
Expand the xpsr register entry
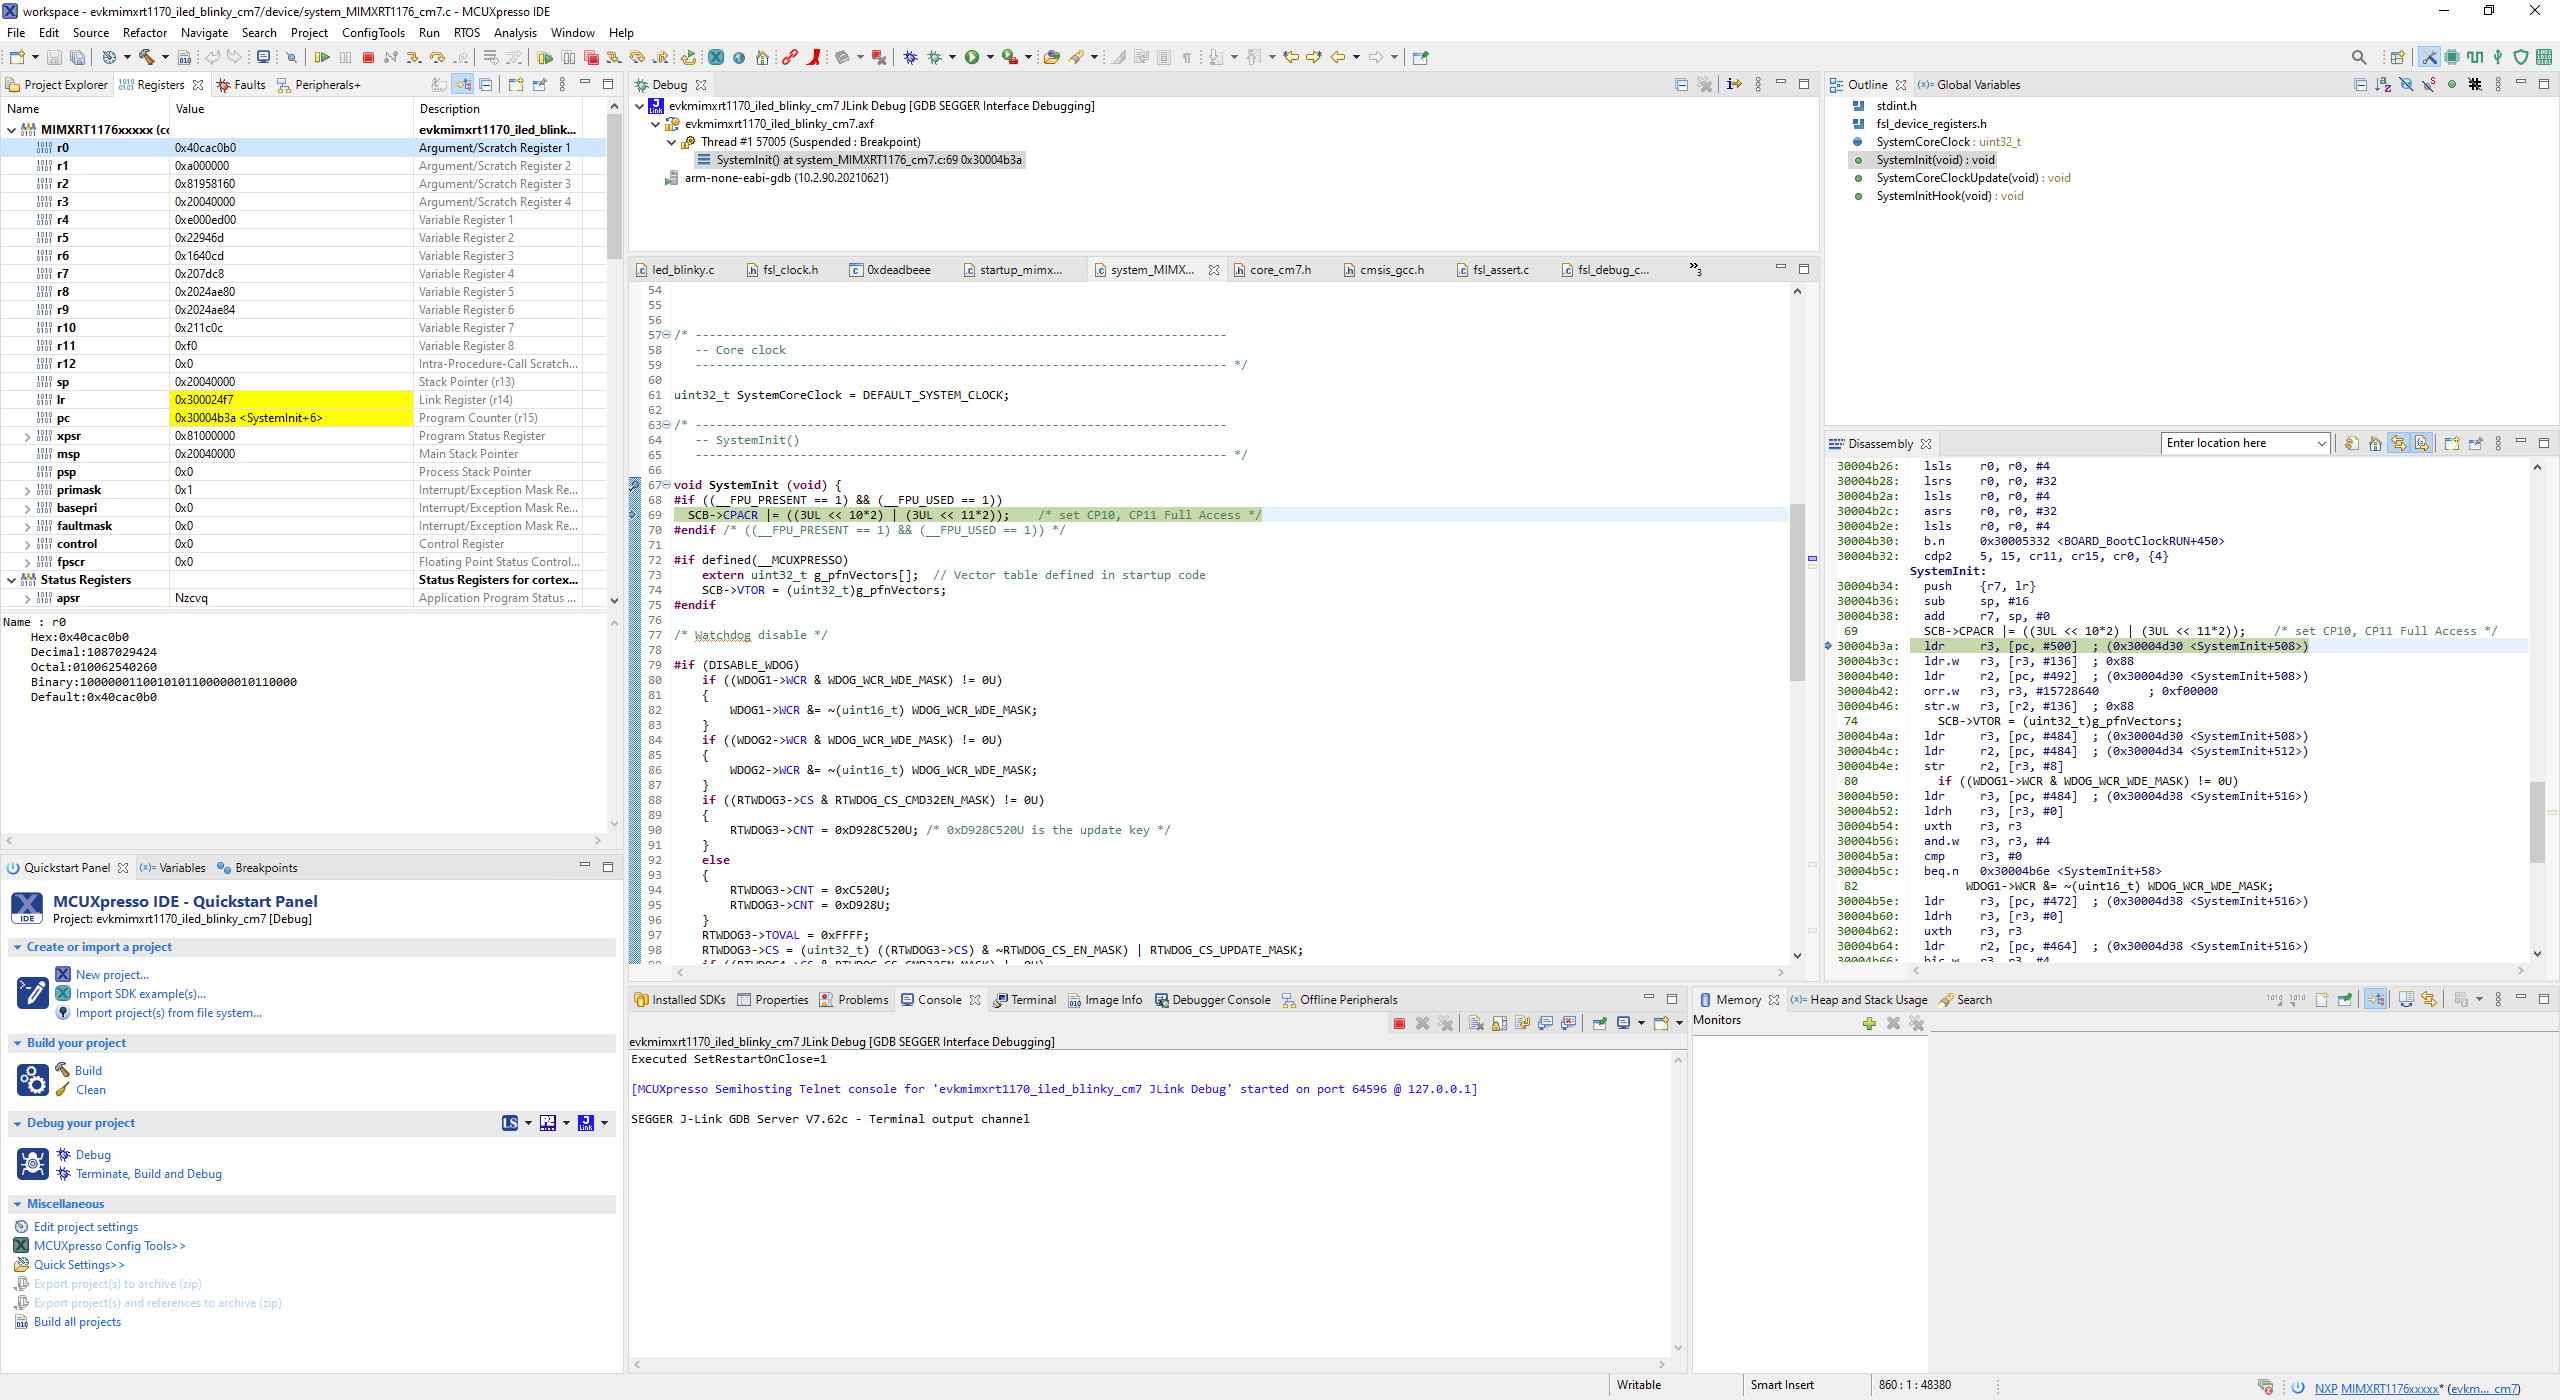click(x=28, y=436)
